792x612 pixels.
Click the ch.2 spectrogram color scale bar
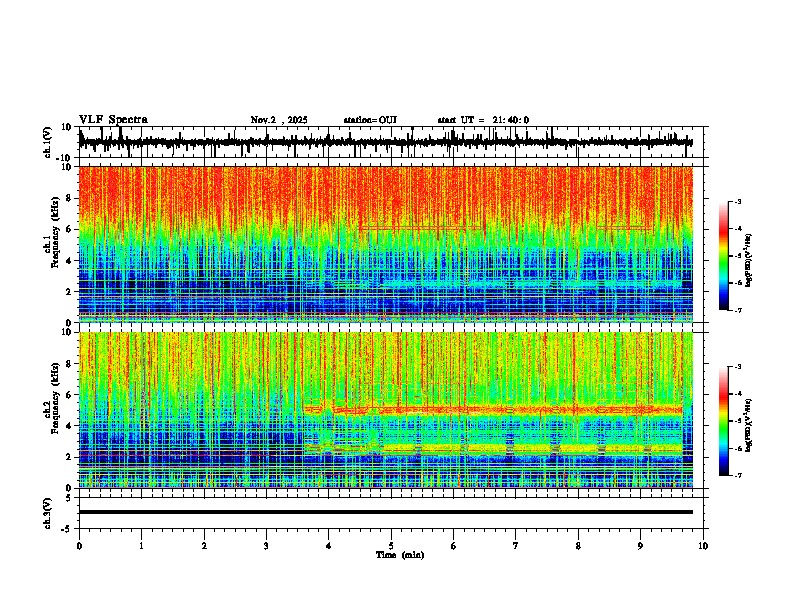tap(723, 421)
